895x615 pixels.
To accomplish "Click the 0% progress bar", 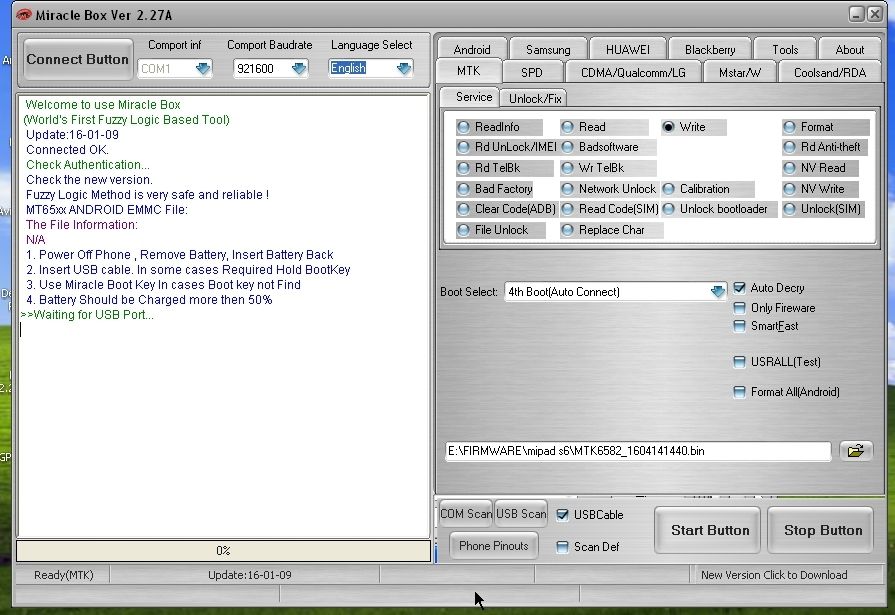I will 223,550.
